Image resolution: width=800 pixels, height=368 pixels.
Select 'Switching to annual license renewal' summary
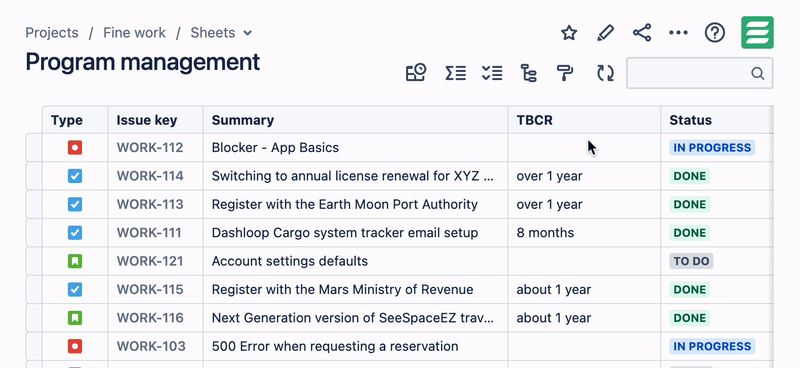coord(353,177)
